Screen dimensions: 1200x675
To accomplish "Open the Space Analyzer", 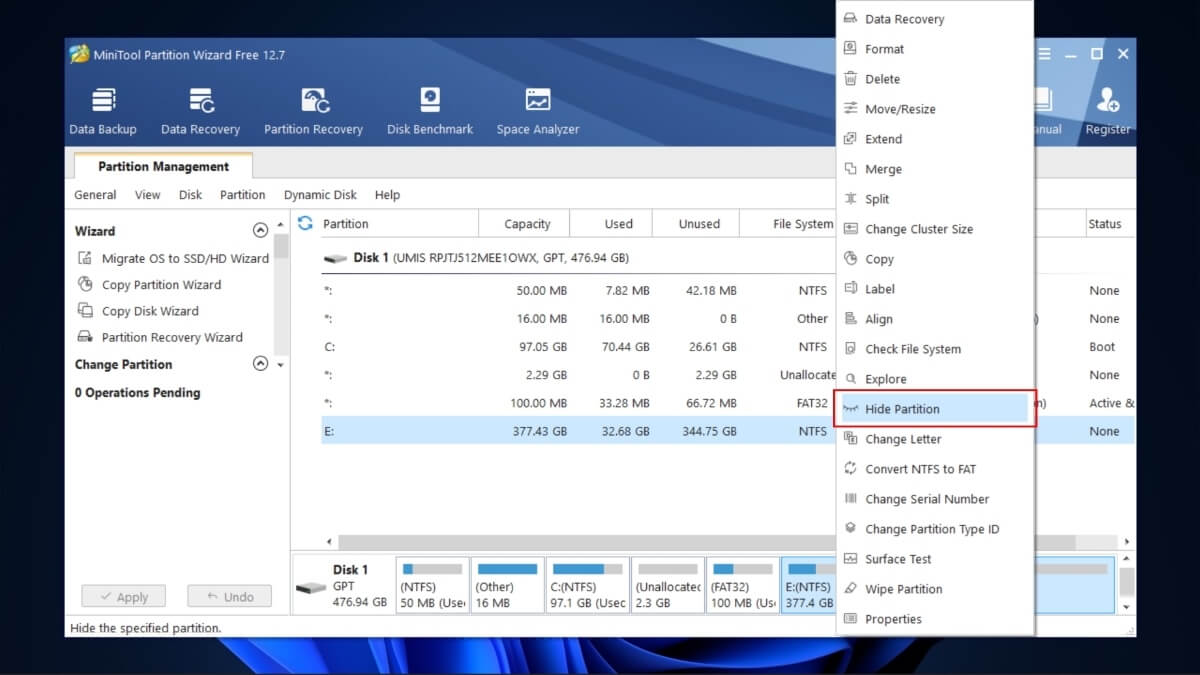I will [537, 108].
